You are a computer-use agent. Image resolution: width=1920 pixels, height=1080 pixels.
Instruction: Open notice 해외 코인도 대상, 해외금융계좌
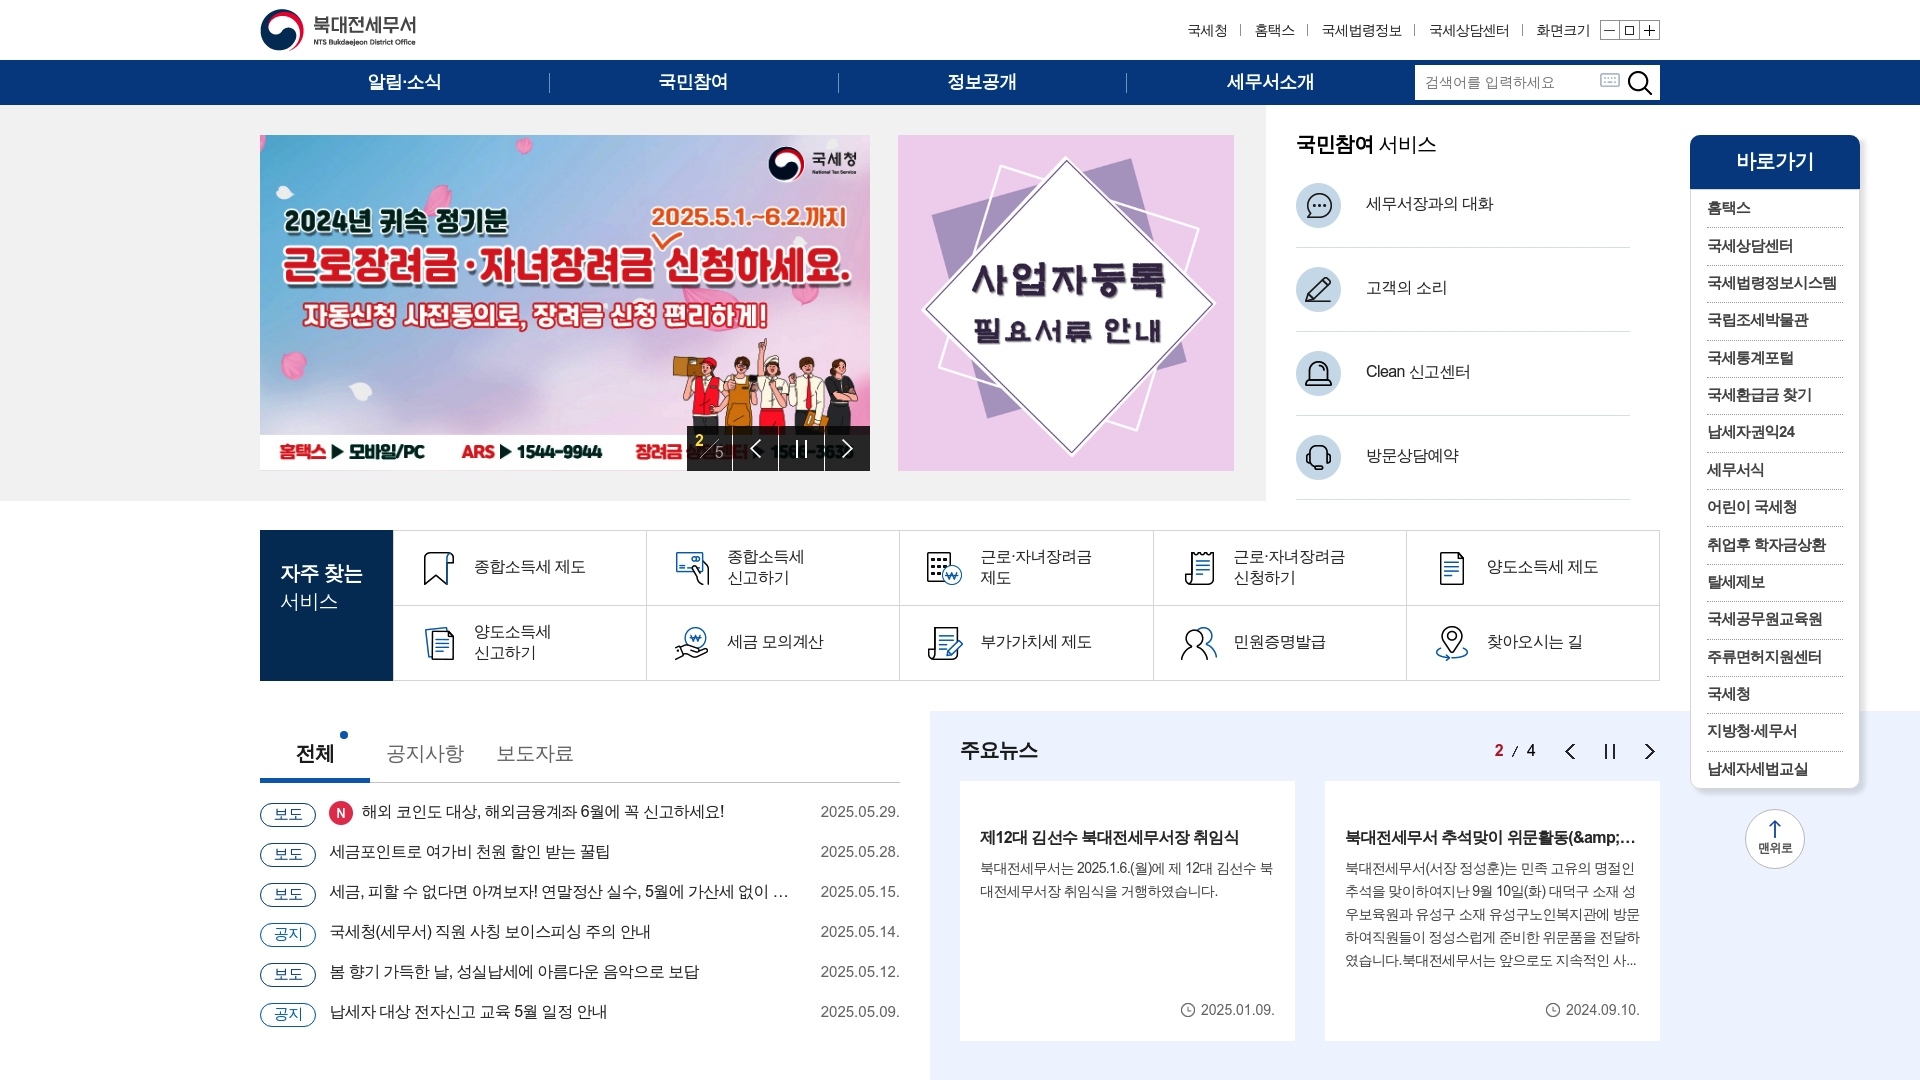542,812
